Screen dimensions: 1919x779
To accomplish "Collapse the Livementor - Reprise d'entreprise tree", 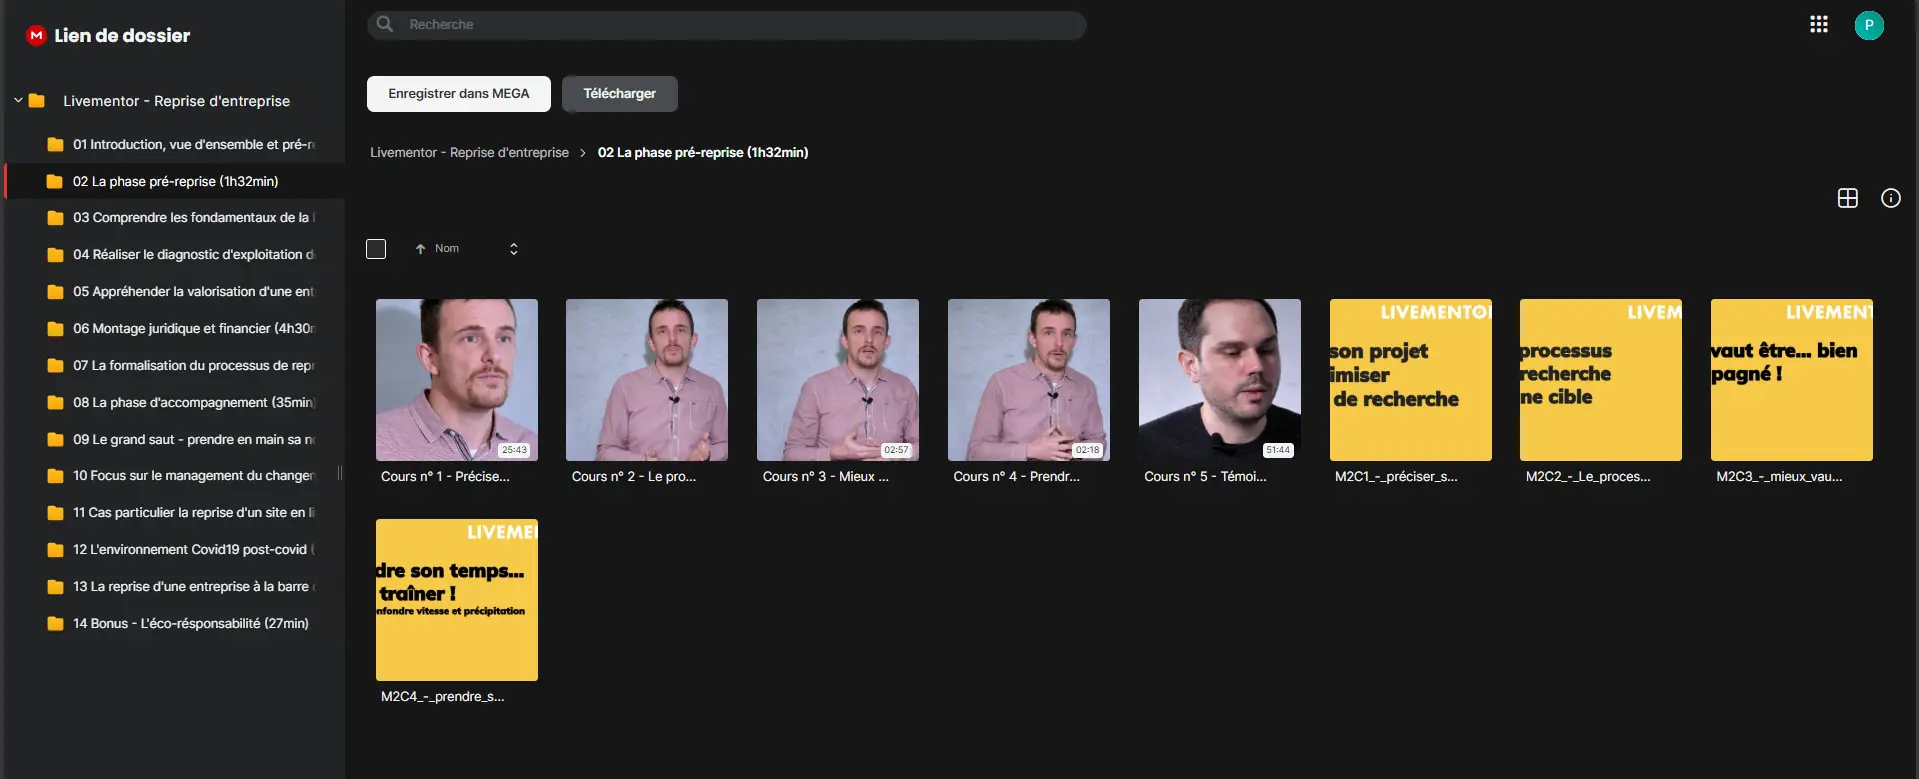I will click(18, 101).
